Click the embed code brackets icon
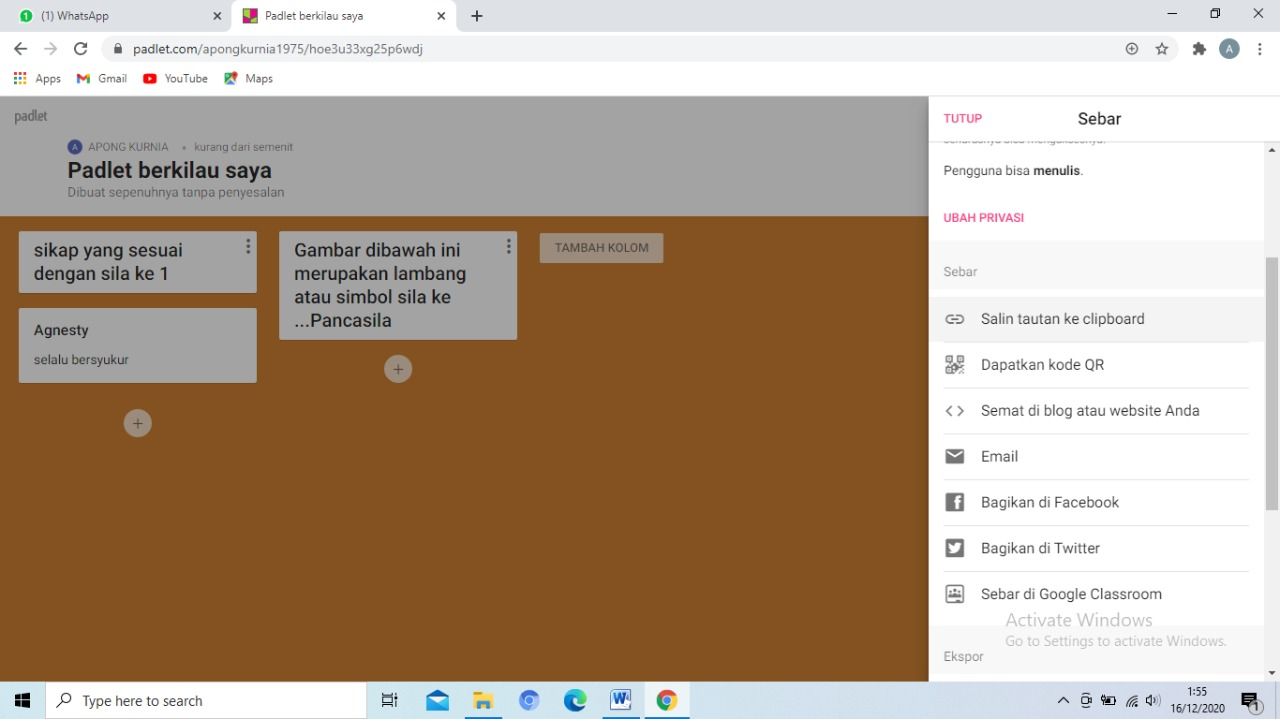 tap(955, 411)
